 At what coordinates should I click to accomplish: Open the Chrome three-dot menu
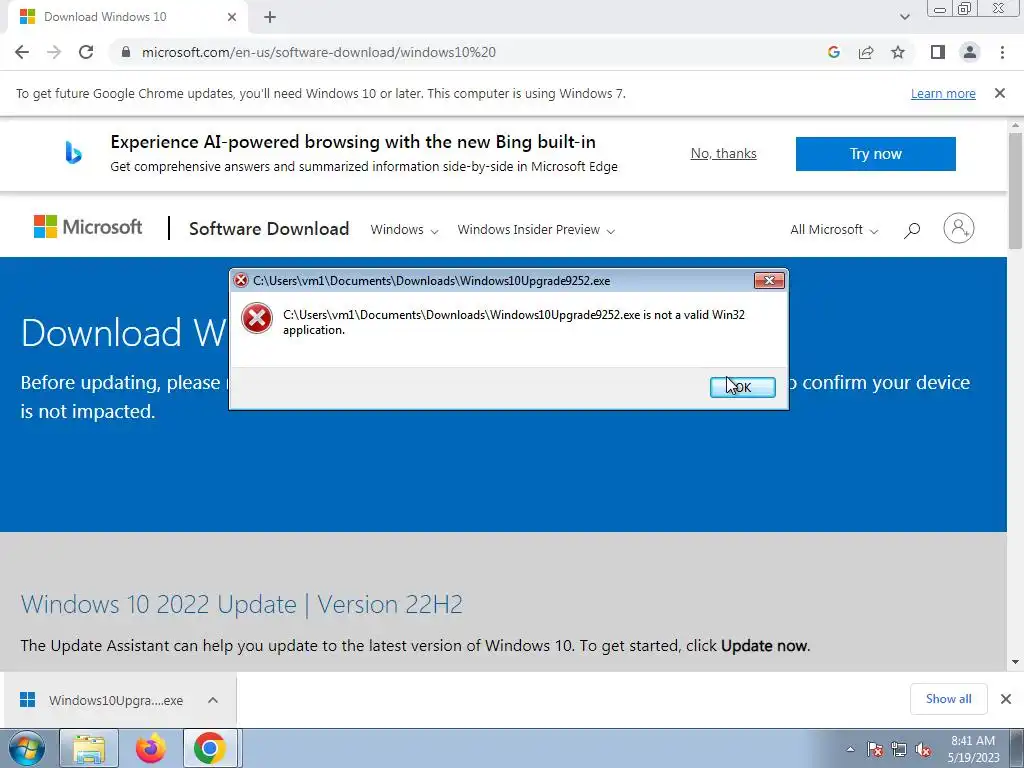pyautogui.click(x=1002, y=52)
